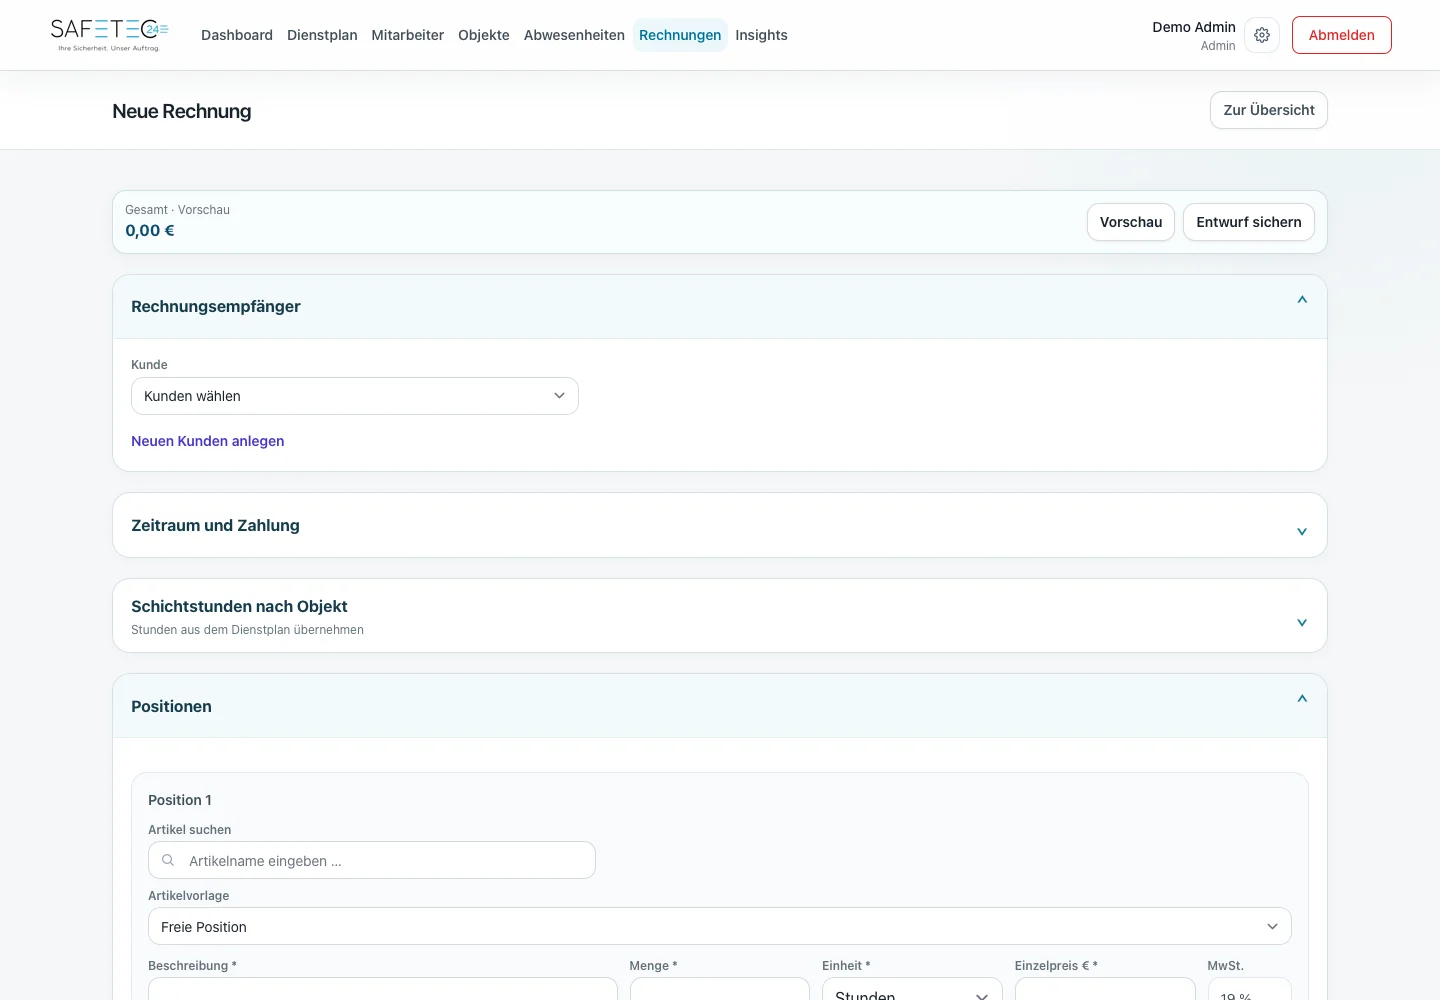Go to the Dashboard menu item
The width and height of the screenshot is (1440, 1000).
(237, 35)
